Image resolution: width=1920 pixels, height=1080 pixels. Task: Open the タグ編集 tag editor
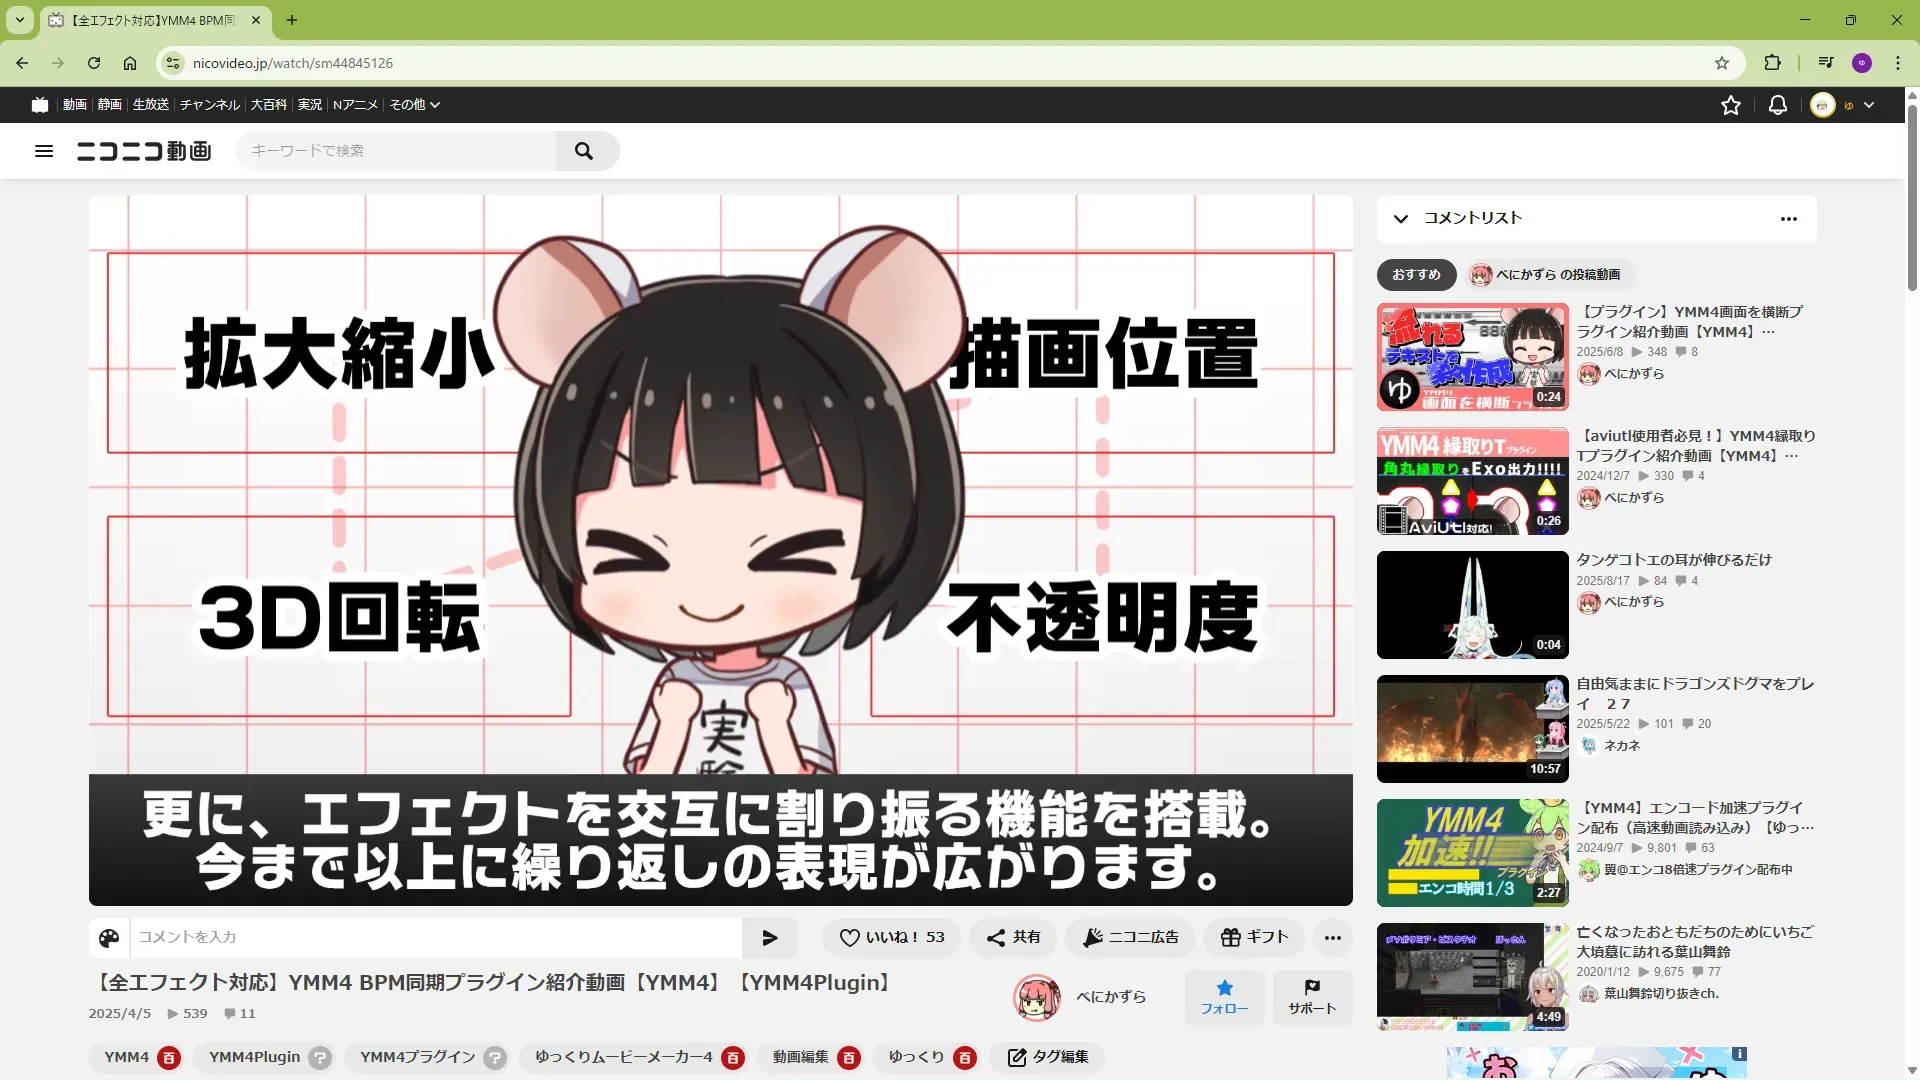1048,1058
